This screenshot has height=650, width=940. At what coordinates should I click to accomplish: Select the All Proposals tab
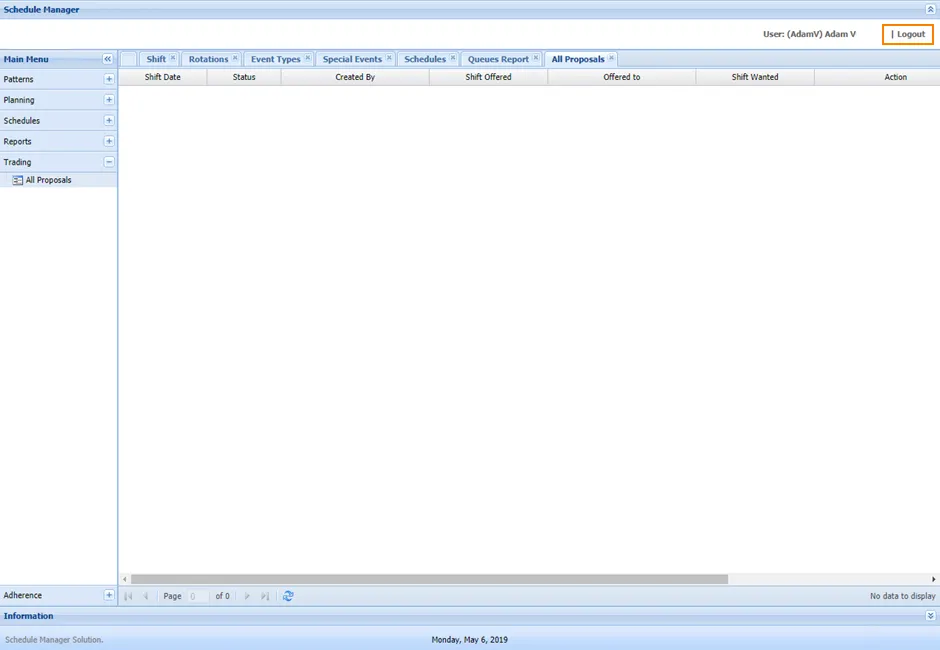pyautogui.click(x=578, y=59)
